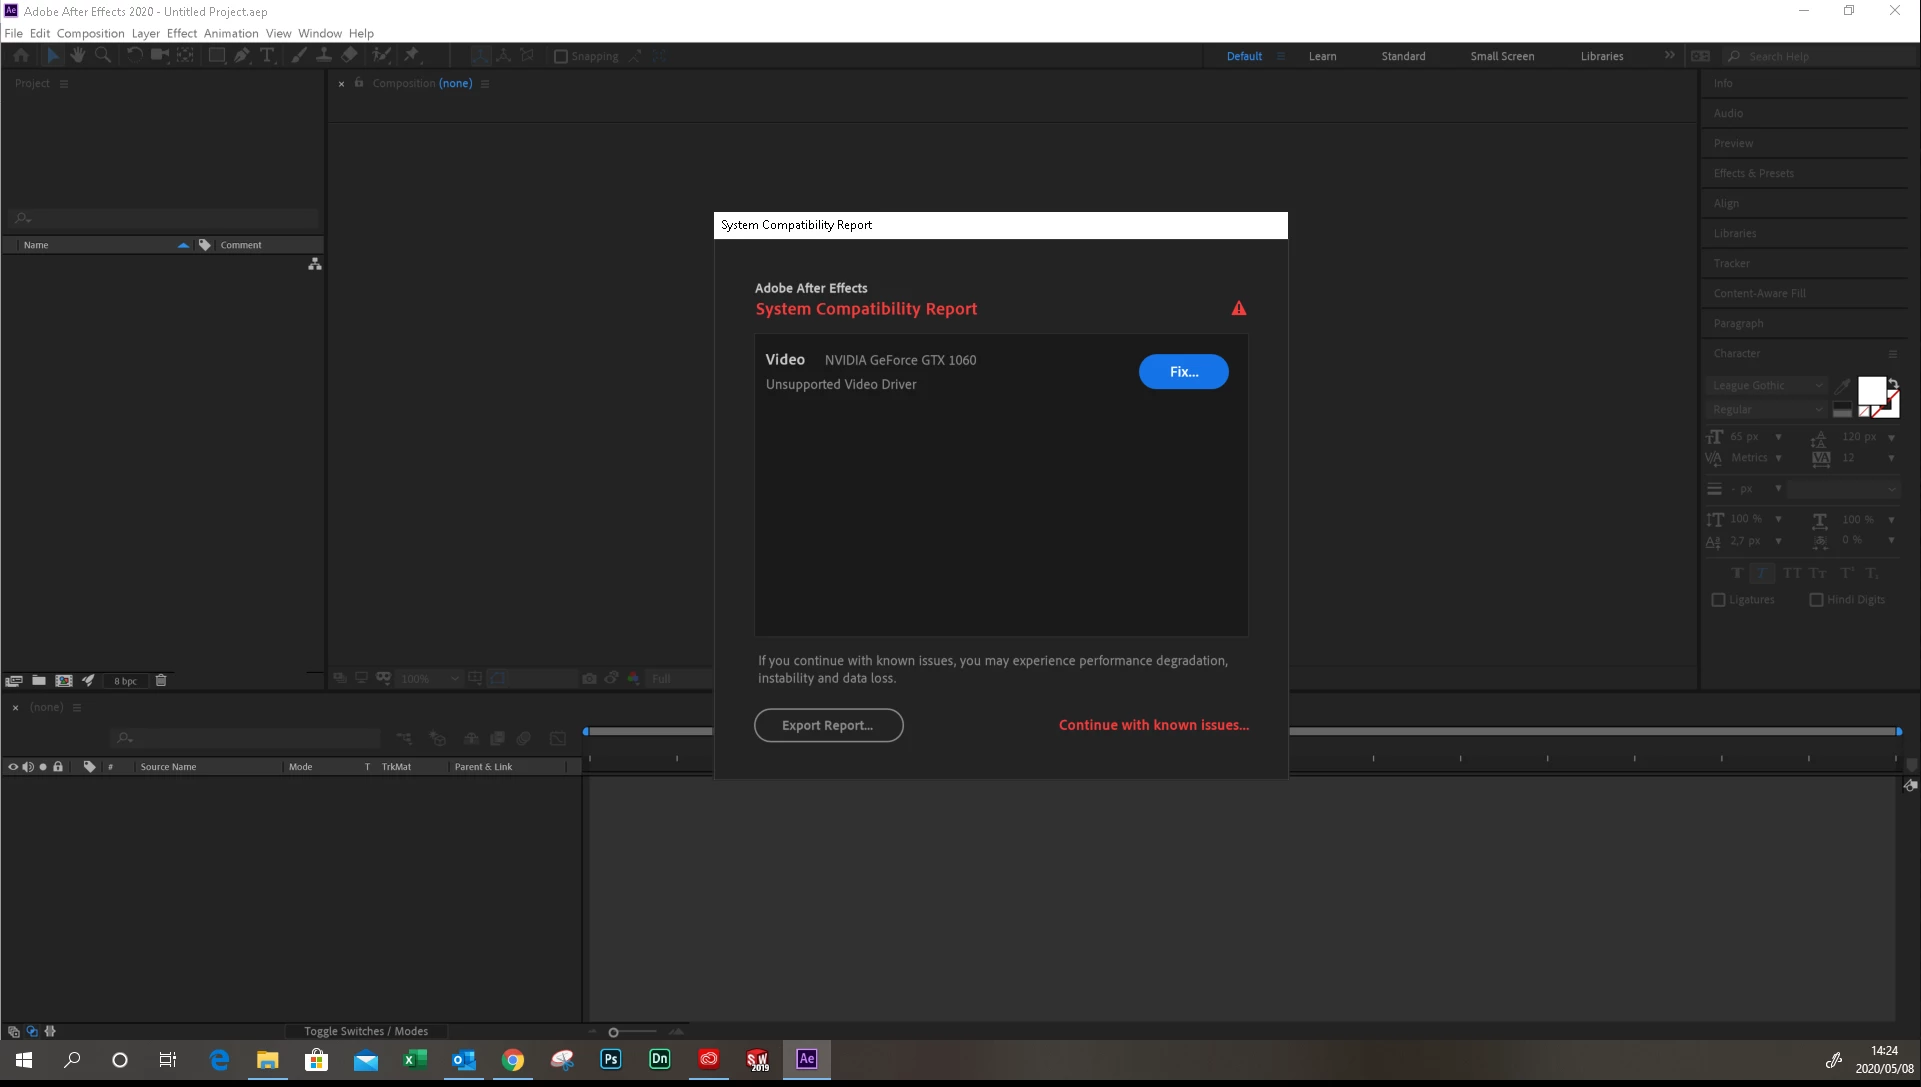The width and height of the screenshot is (1921, 1087).
Task: Open the League Gothic font family dropdown
Action: (1766, 385)
